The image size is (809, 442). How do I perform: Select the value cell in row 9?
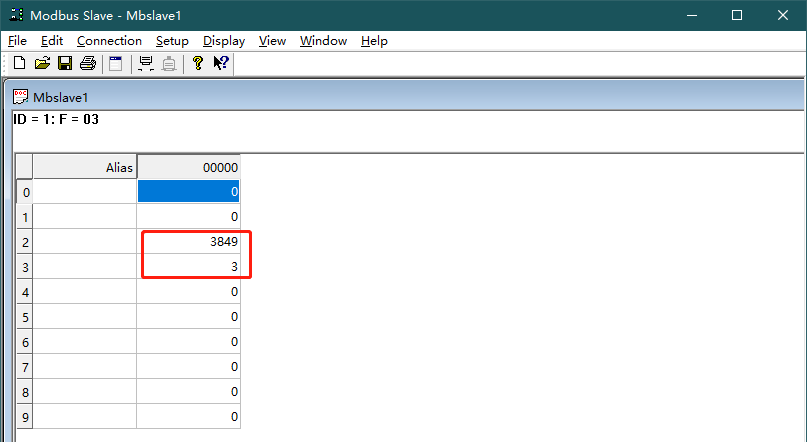click(188, 417)
